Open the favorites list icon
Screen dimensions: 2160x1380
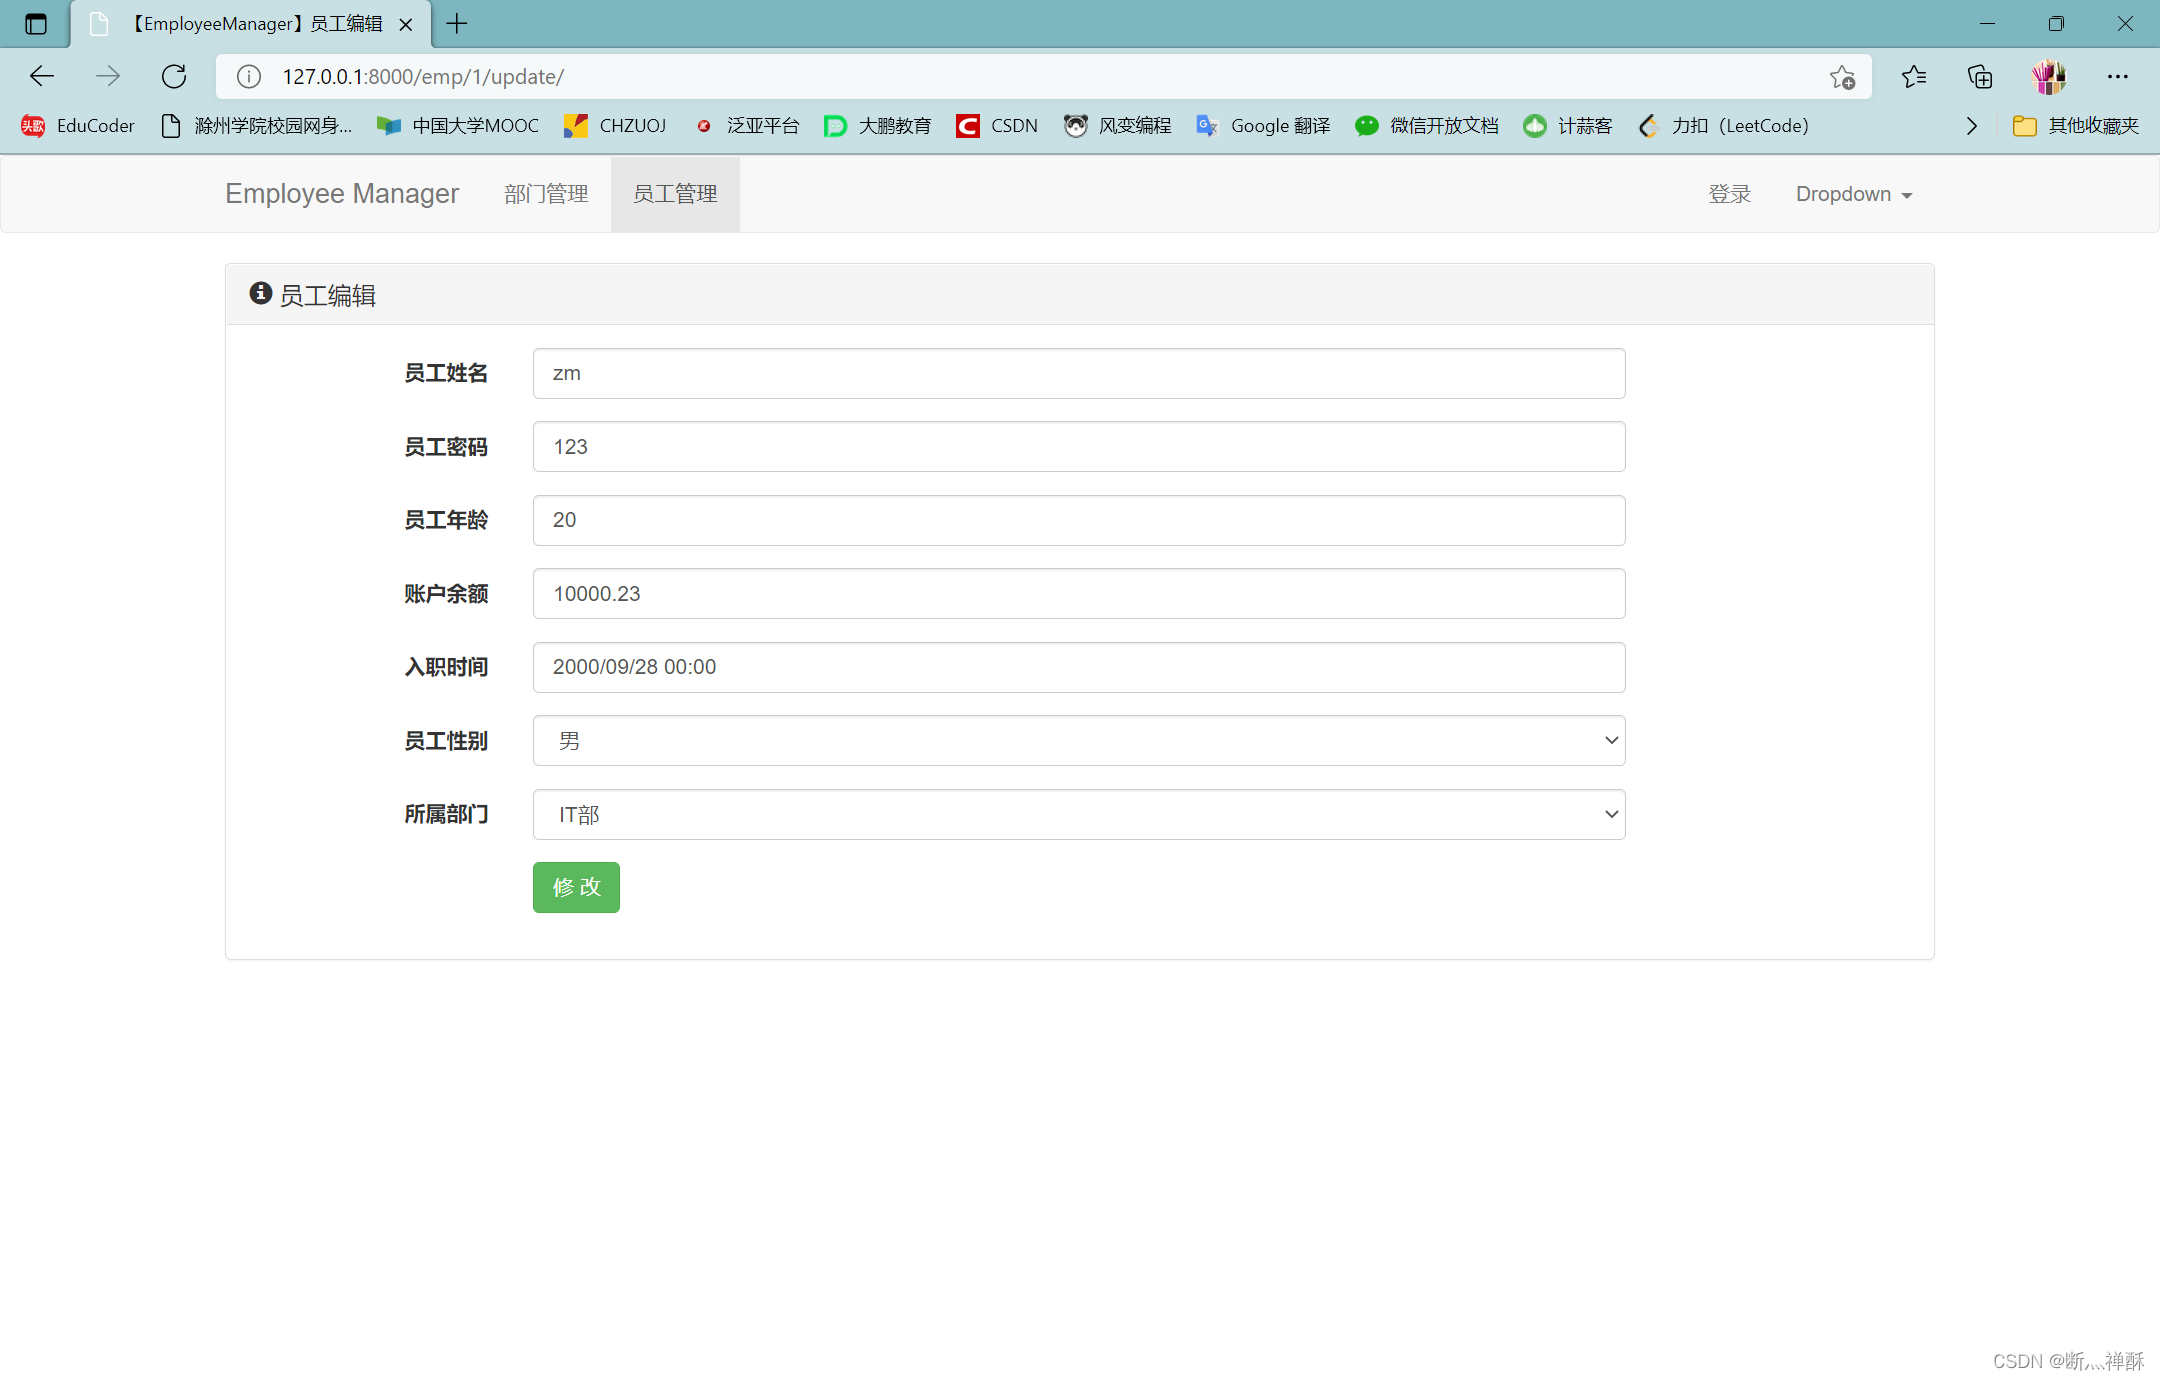coord(1914,77)
